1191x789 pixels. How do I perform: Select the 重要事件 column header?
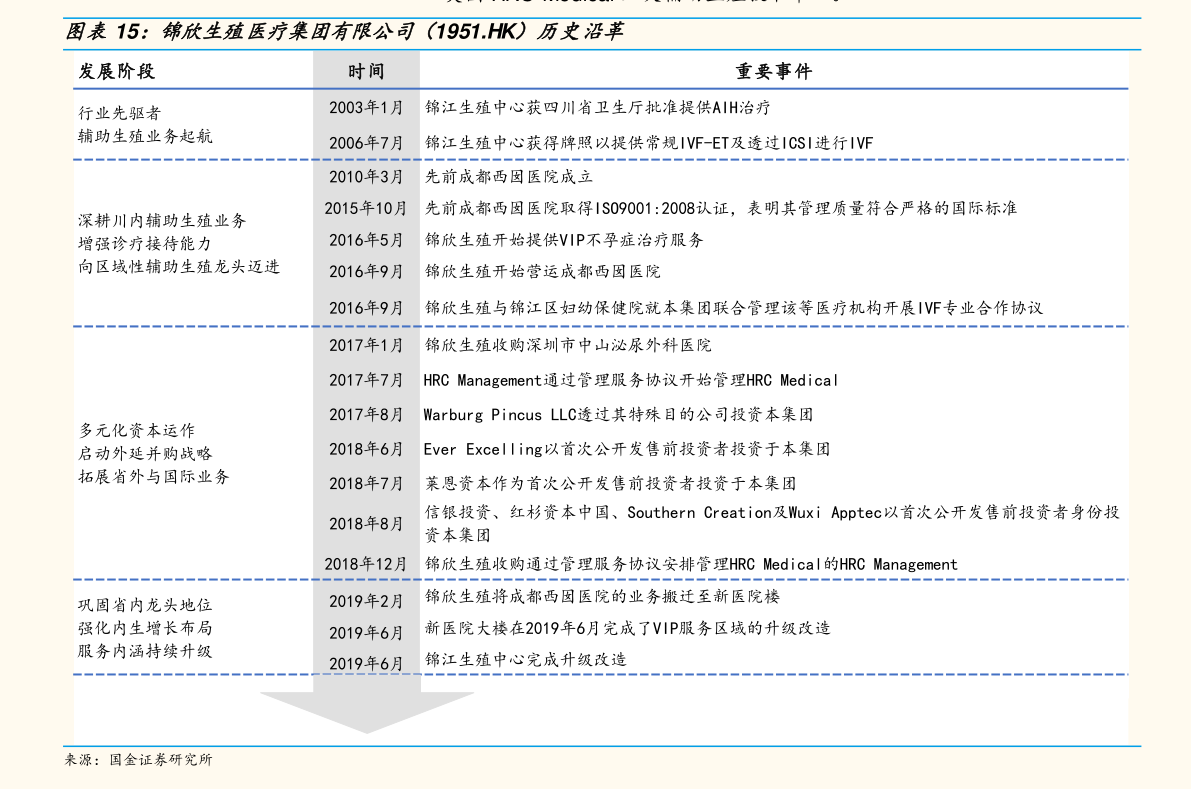pos(773,71)
